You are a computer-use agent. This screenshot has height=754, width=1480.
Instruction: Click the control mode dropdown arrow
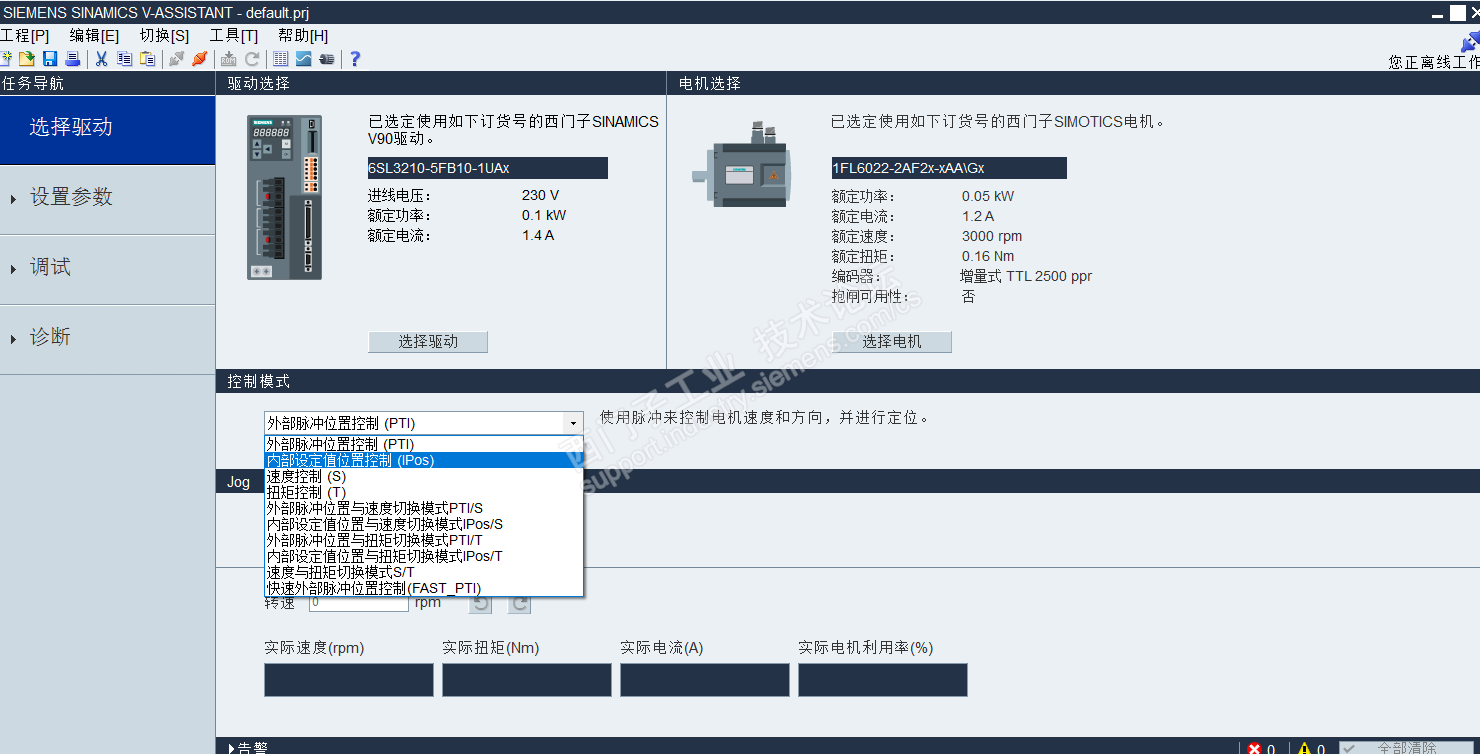click(x=572, y=423)
